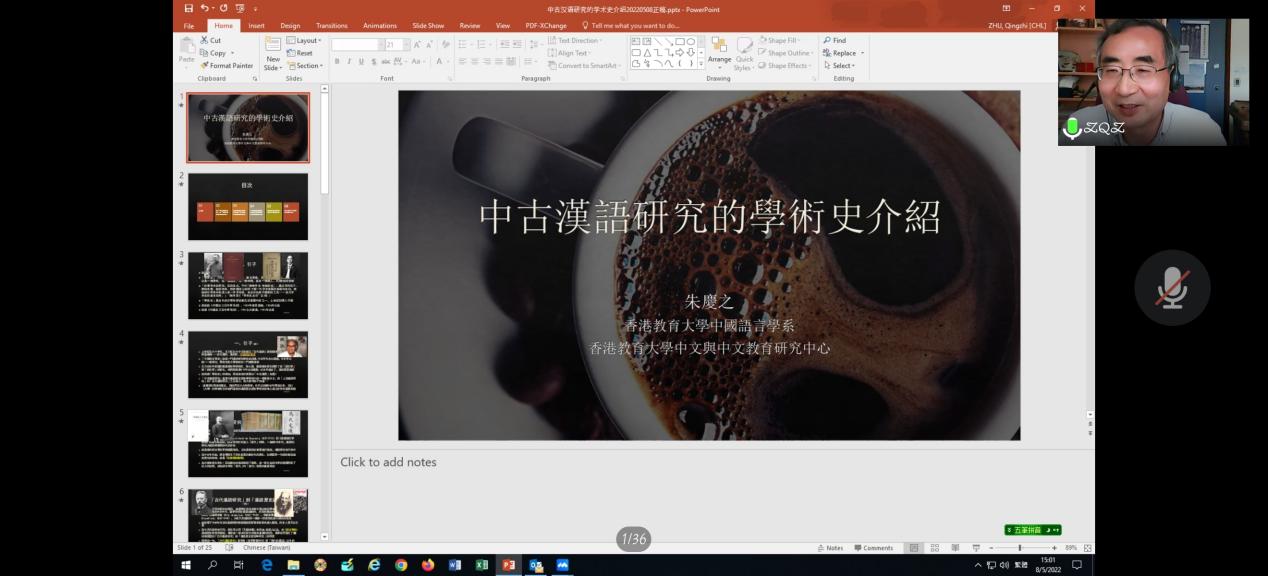Click the Reset slide button
Screen dimensions: 1268x576
click(300, 53)
